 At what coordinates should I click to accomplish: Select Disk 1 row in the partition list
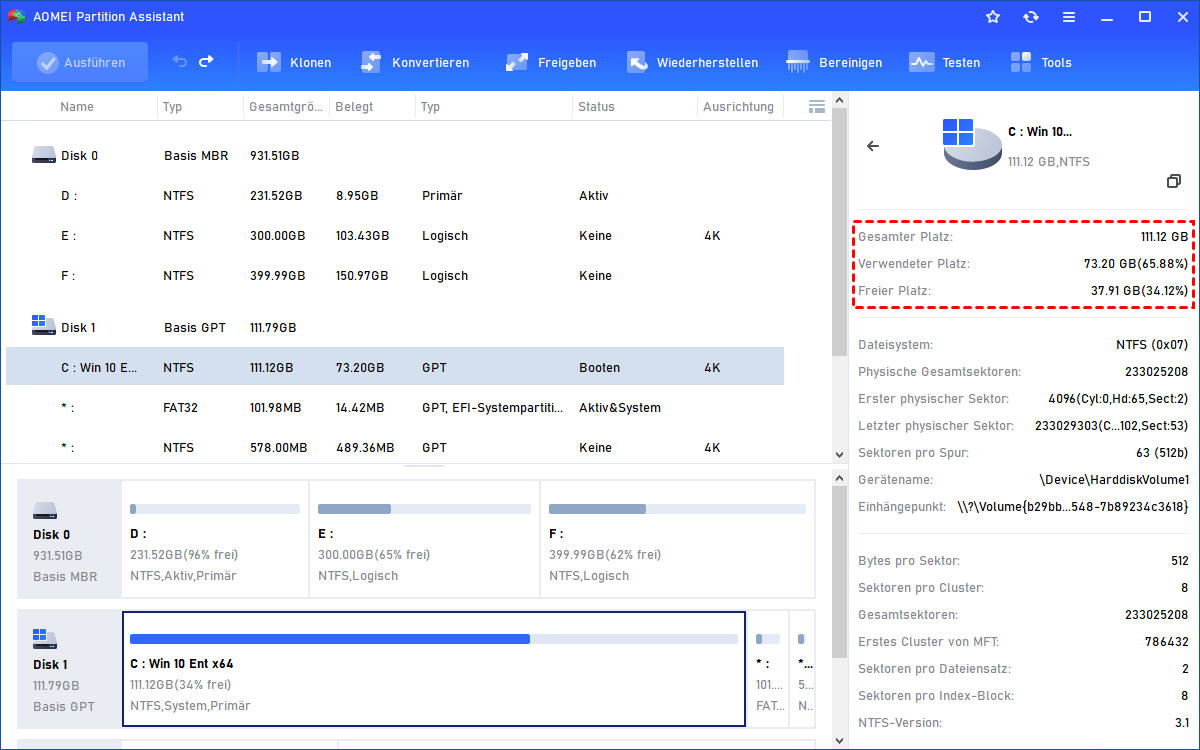click(395, 328)
